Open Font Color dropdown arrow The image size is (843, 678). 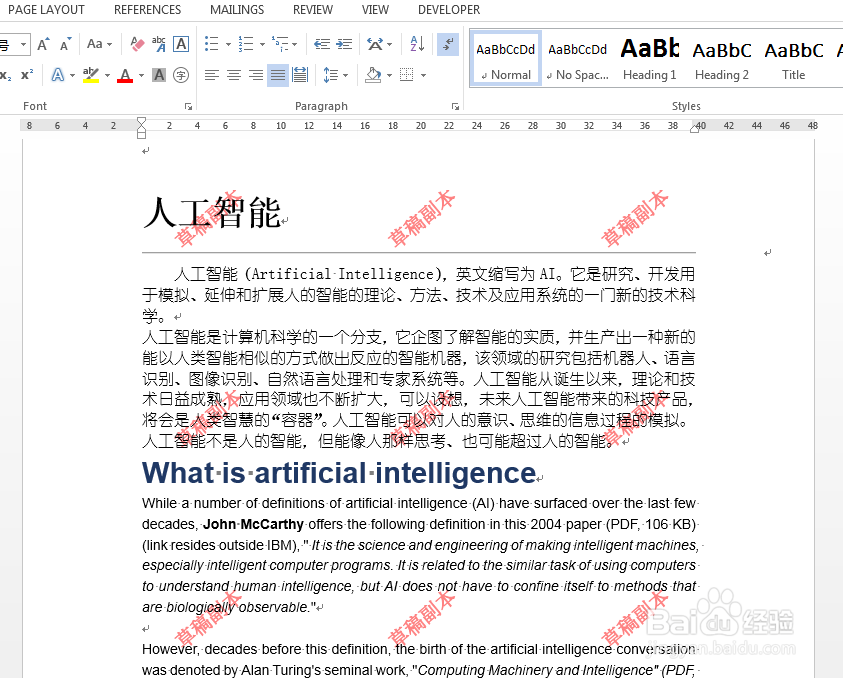[141, 75]
